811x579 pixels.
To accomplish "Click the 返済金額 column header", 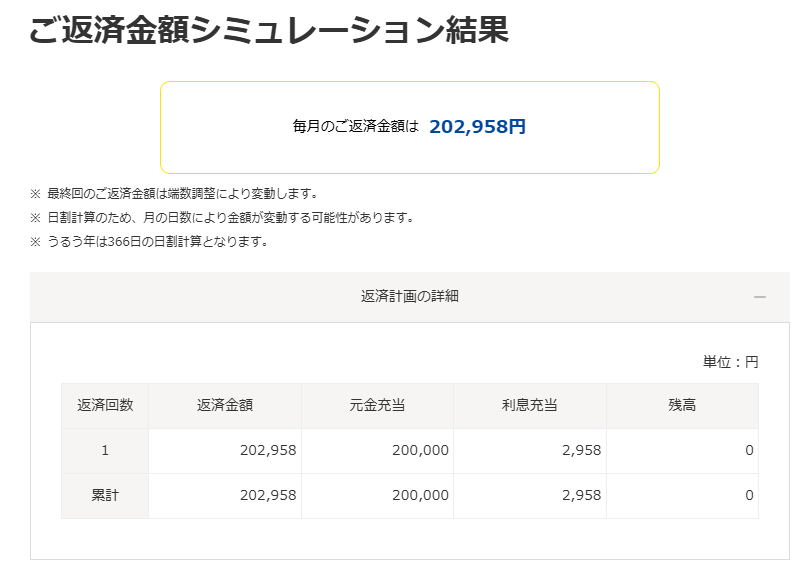I will (x=225, y=405).
